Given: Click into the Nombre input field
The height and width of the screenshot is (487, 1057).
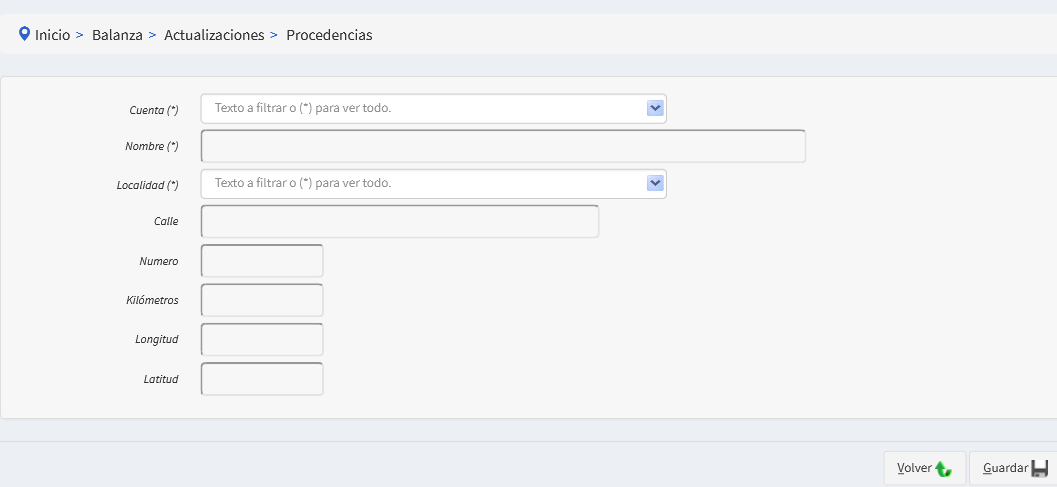Looking at the screenshot, I should click(503, 146).
